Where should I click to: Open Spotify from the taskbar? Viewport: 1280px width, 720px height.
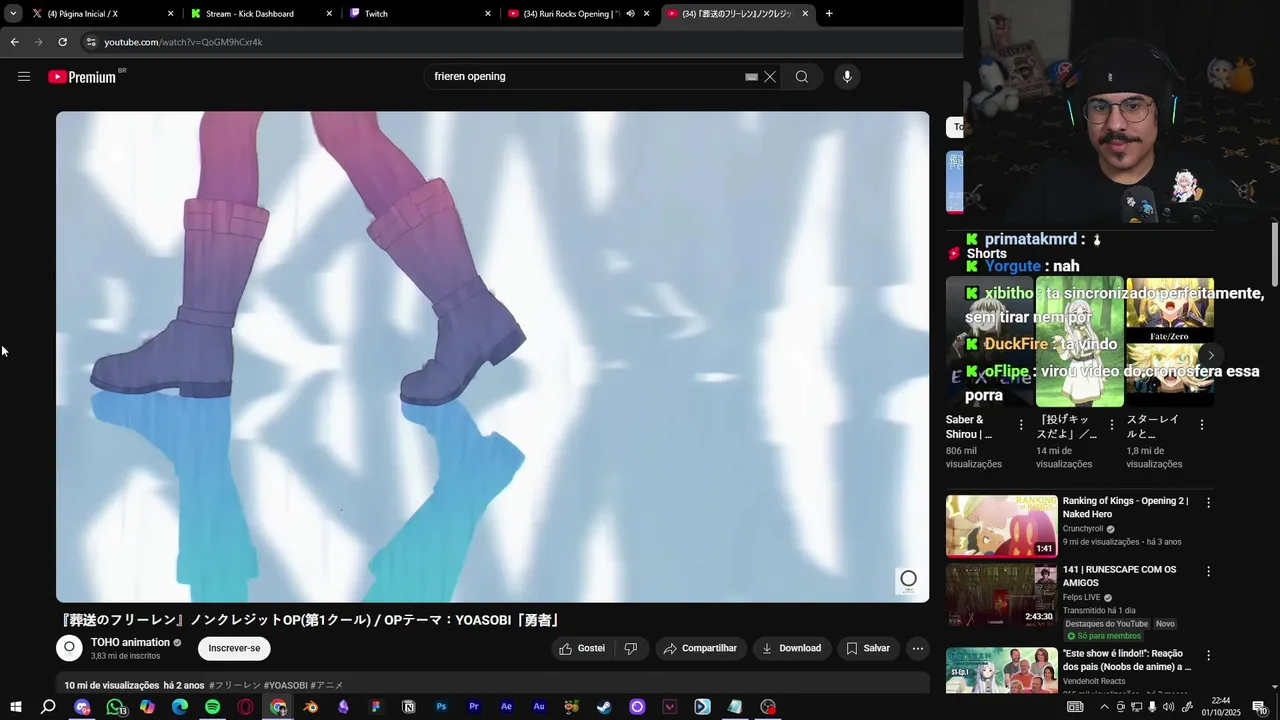[213, 707]
